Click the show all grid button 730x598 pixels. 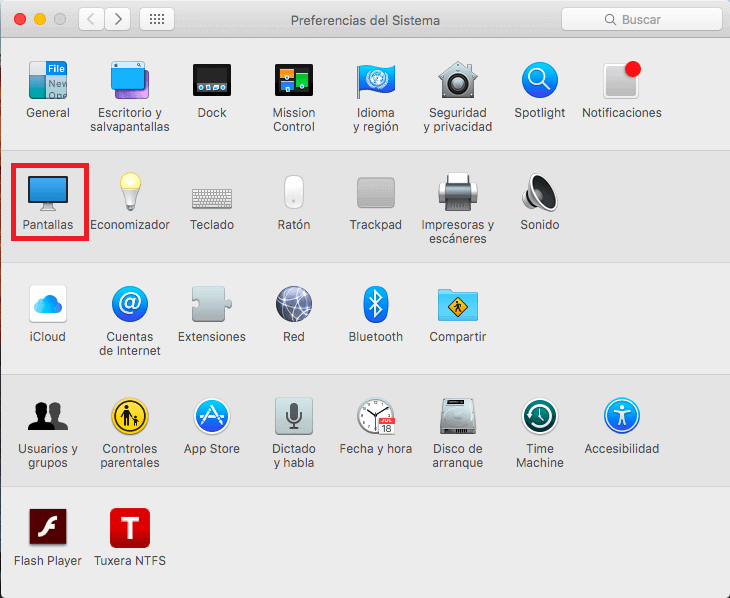coord(157,19)
